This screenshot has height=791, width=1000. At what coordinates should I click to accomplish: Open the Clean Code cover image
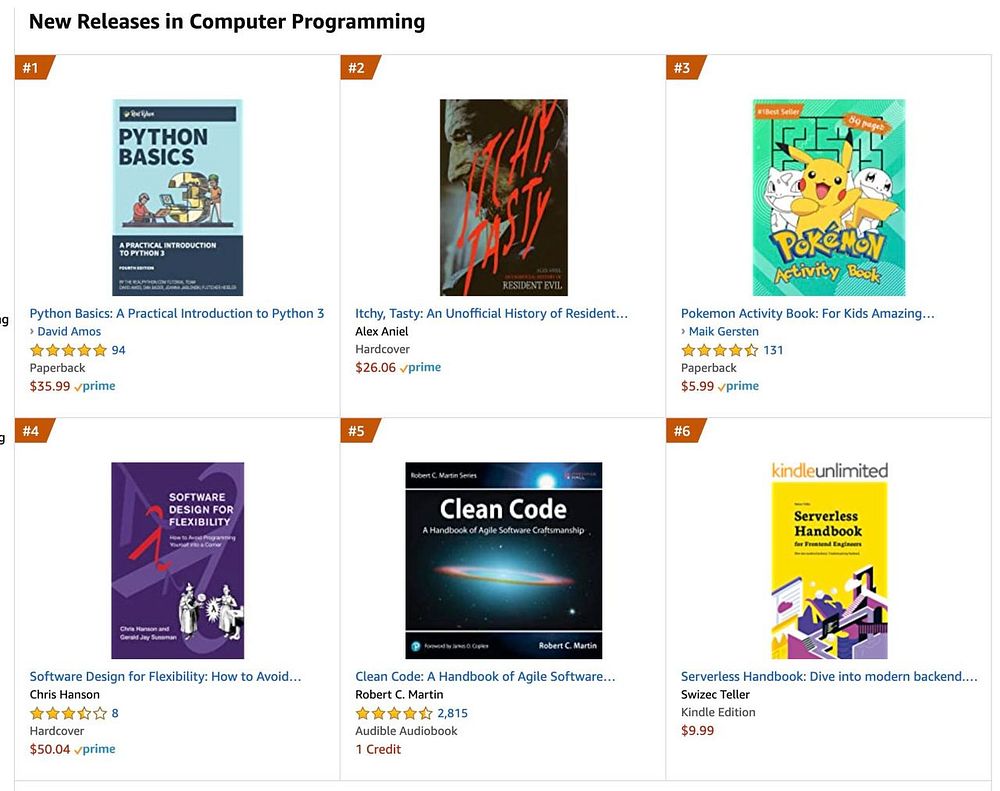click(x=504, y=560)
